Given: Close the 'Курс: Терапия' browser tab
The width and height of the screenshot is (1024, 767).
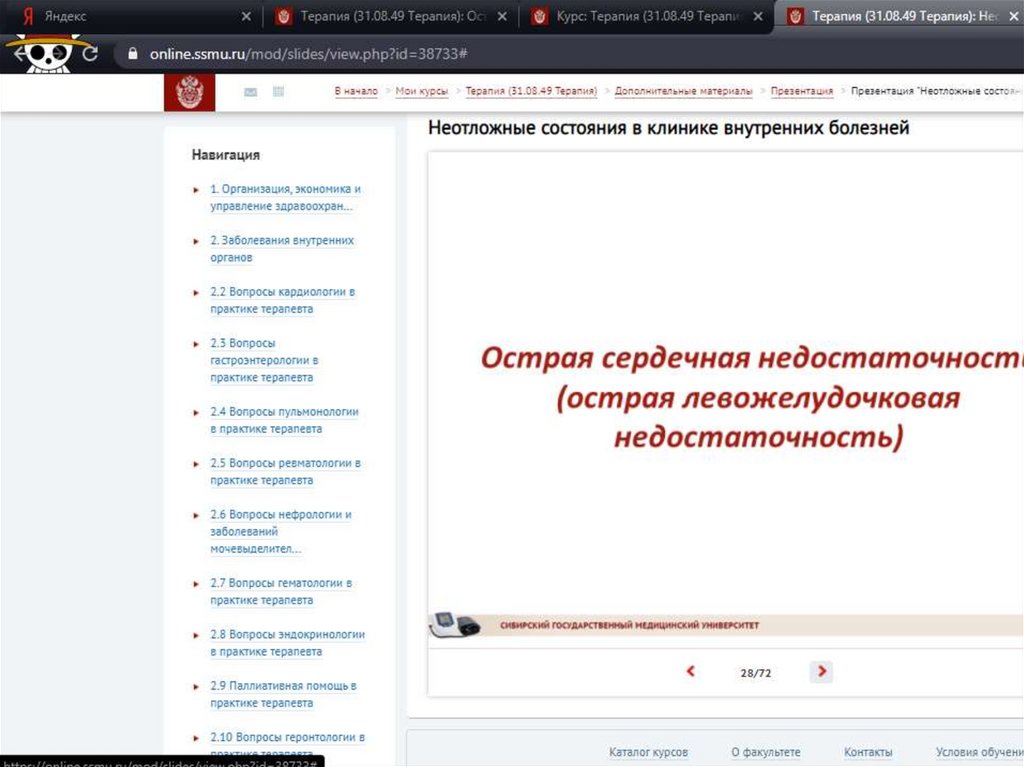Looking at the screenshot, I should [x=758, y=16].
